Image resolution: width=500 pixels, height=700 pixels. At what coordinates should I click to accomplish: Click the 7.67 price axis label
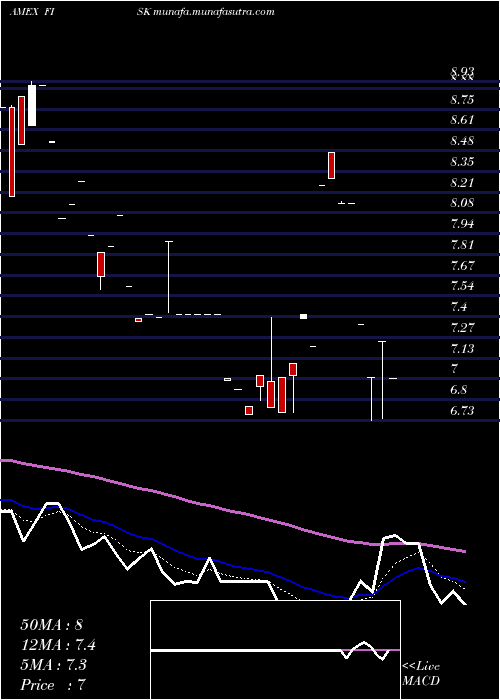pyautogui.click(x=462, y=266)
